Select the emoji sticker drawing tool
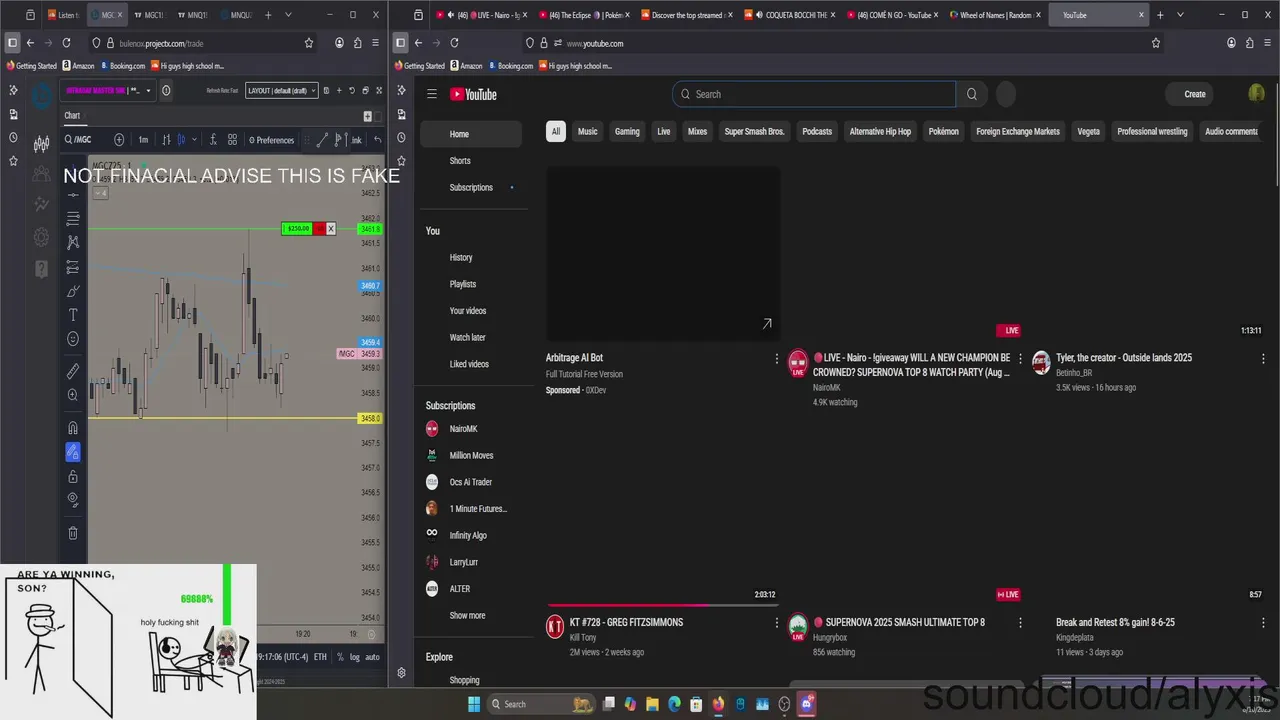This screenshot has height=720, width=1280. tap(73, 339)
